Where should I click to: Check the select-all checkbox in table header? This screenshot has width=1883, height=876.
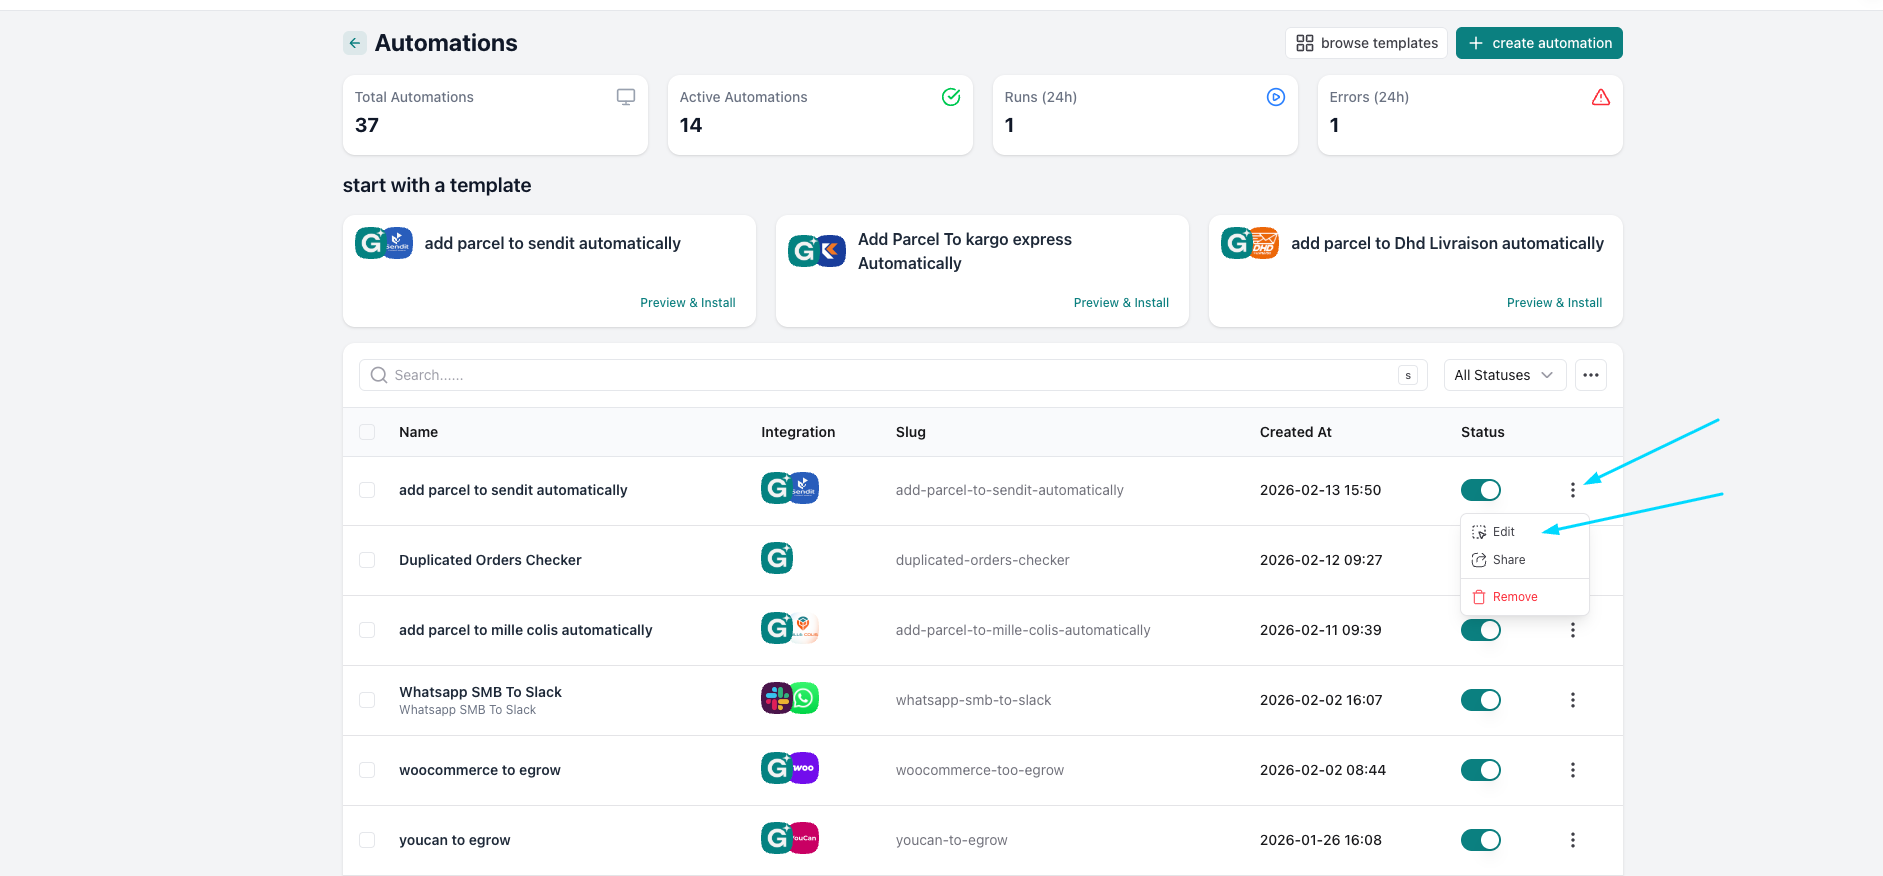[367, 432]
